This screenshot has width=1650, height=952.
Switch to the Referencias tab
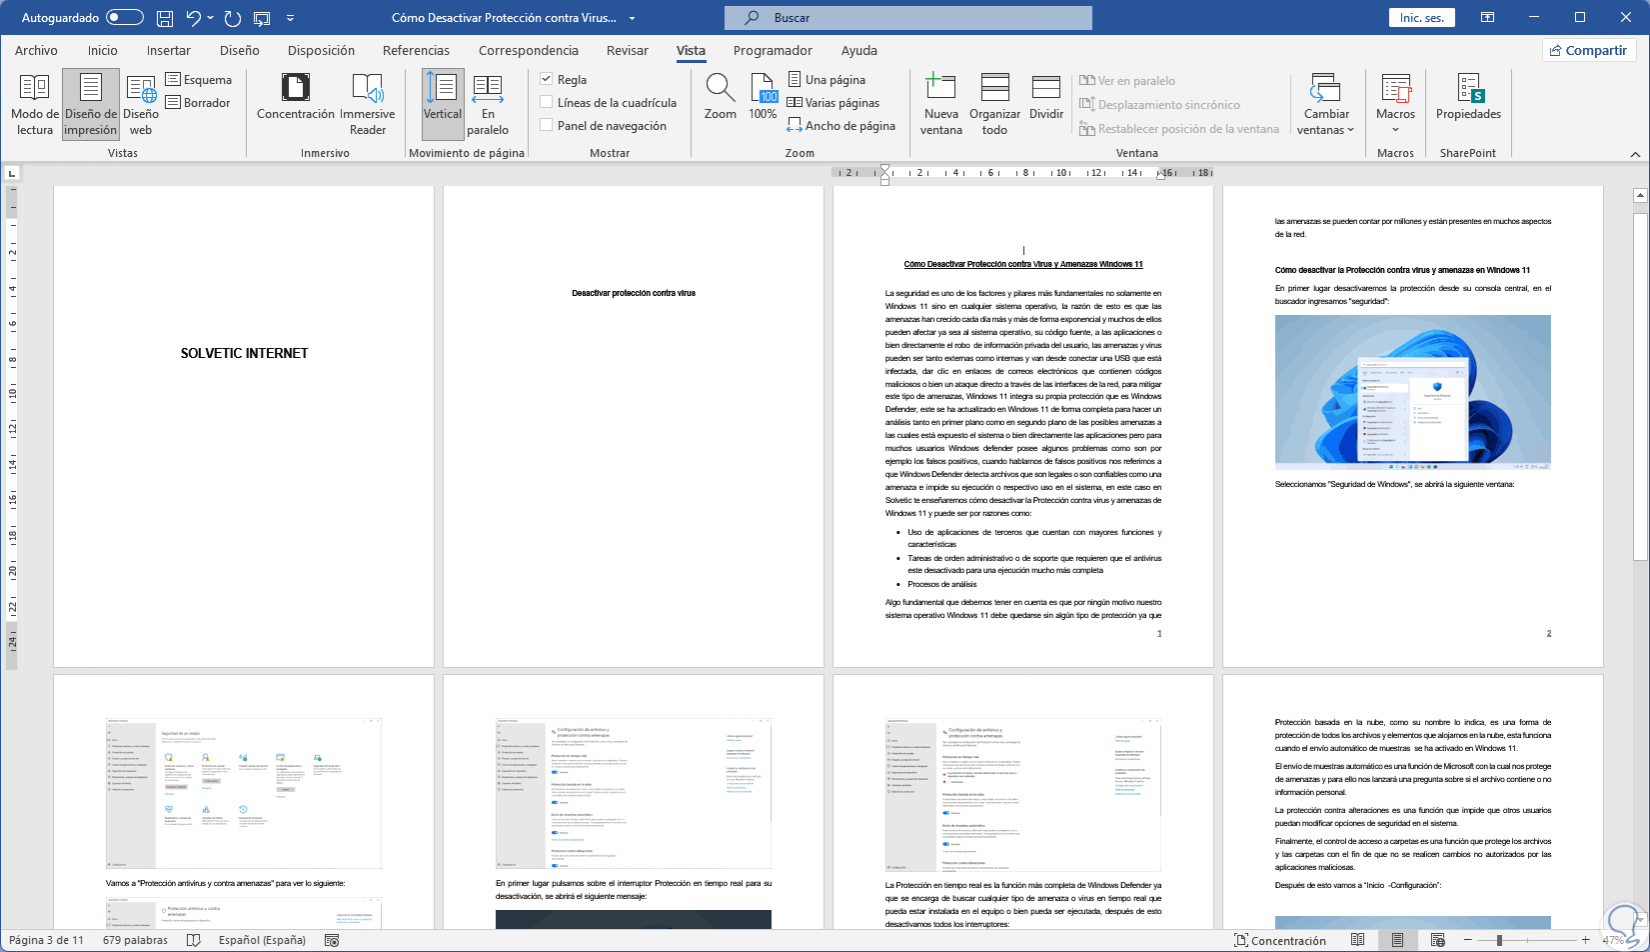416,50
